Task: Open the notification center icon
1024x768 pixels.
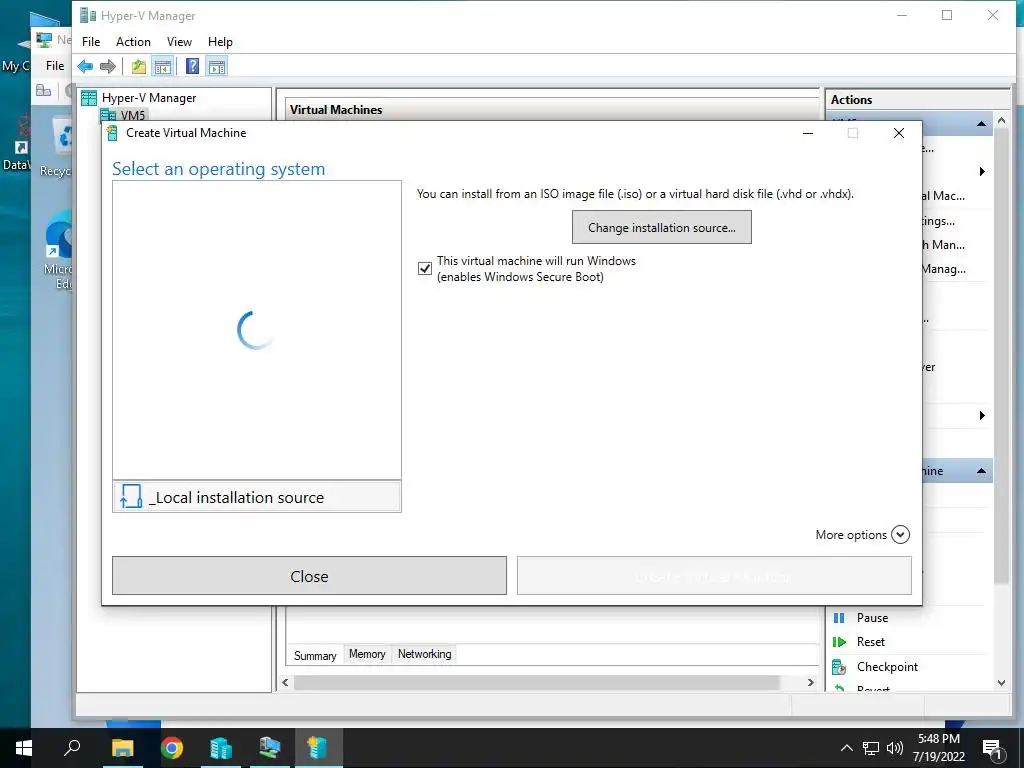Action: pyautogui.click(x=992, y=748)
